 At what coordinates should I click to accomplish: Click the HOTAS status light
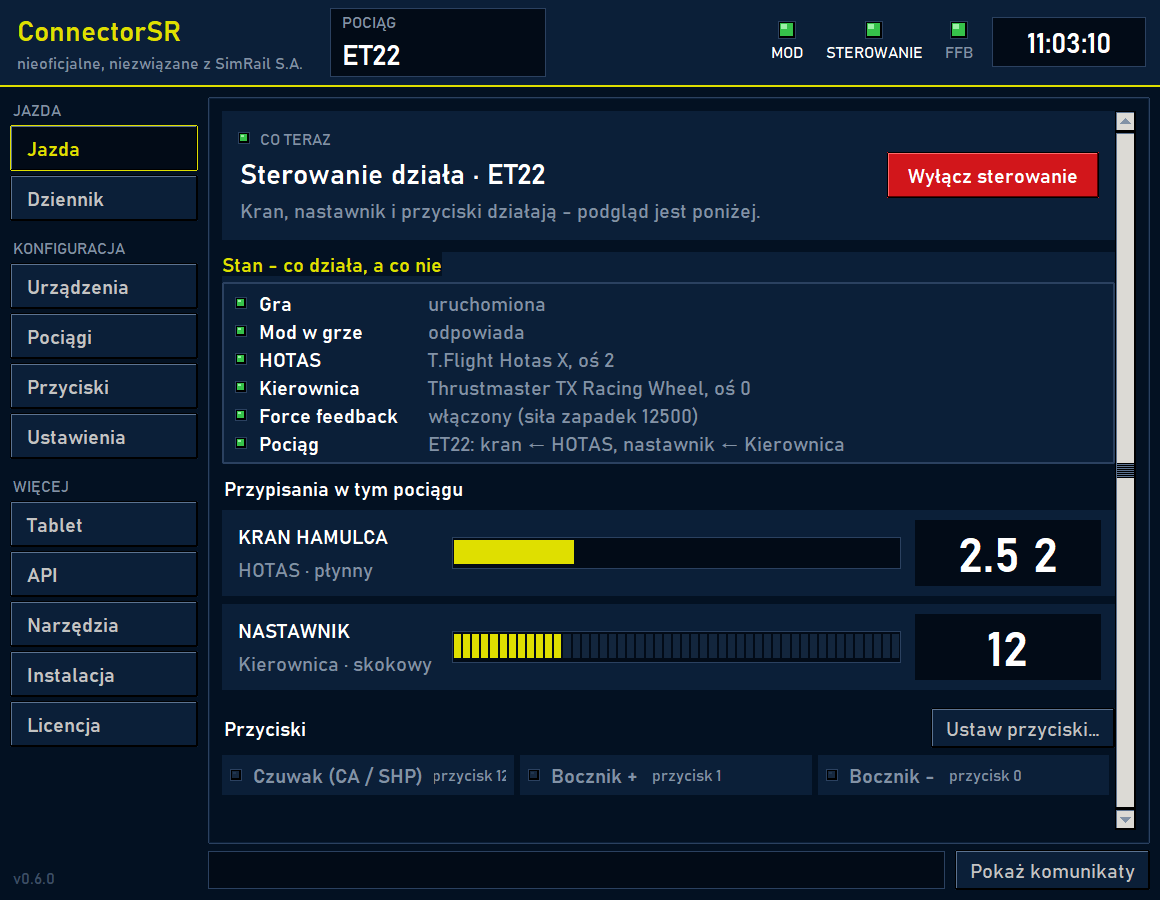[240, 359]
